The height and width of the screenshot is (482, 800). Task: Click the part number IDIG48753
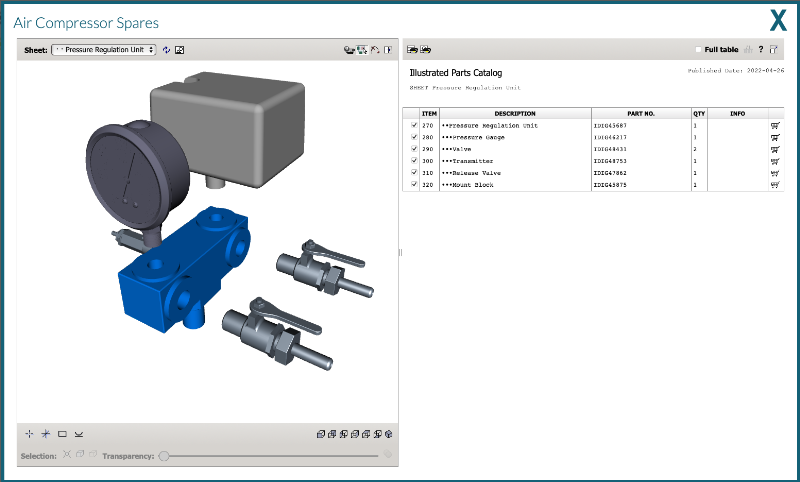coord(610,161)
